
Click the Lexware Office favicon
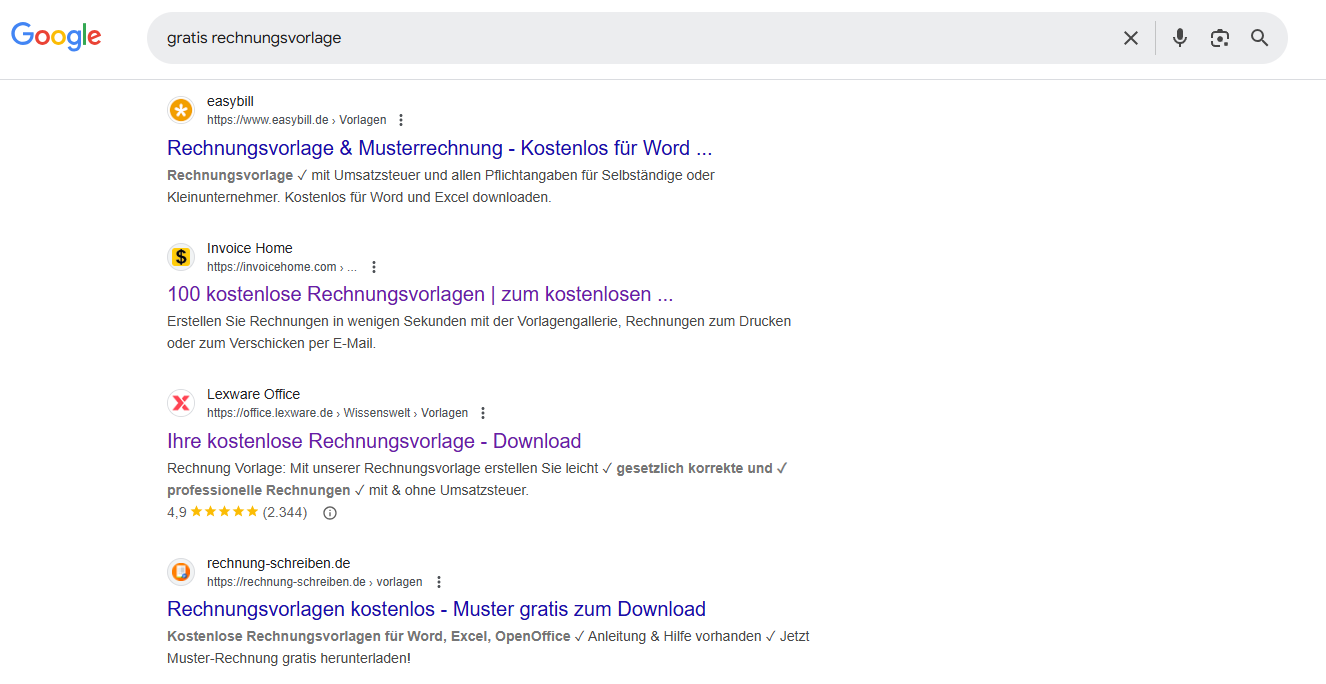pos(181,403)
